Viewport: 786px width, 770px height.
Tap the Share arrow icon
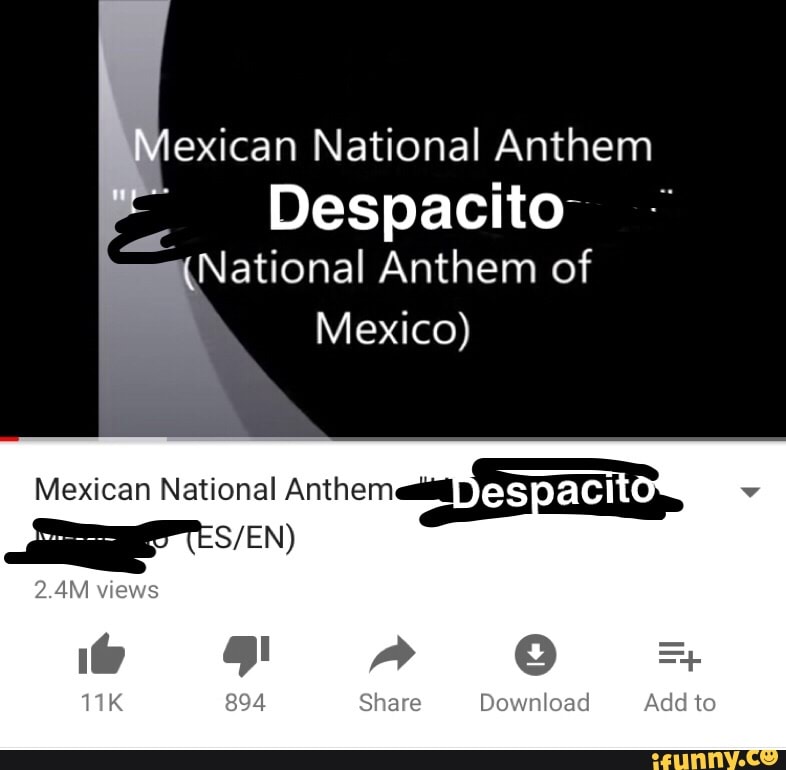[391, 654]
